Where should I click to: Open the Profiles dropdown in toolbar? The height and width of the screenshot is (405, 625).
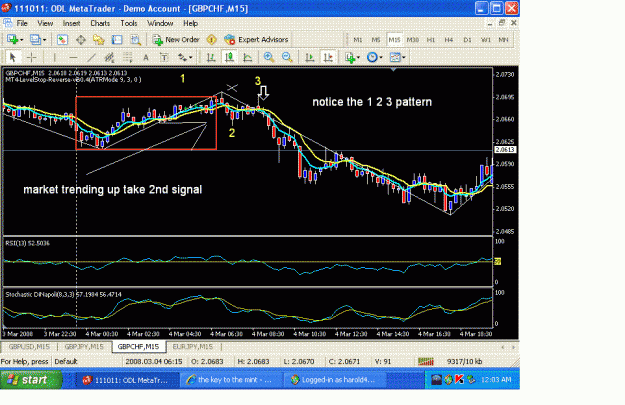pos(38,39)
